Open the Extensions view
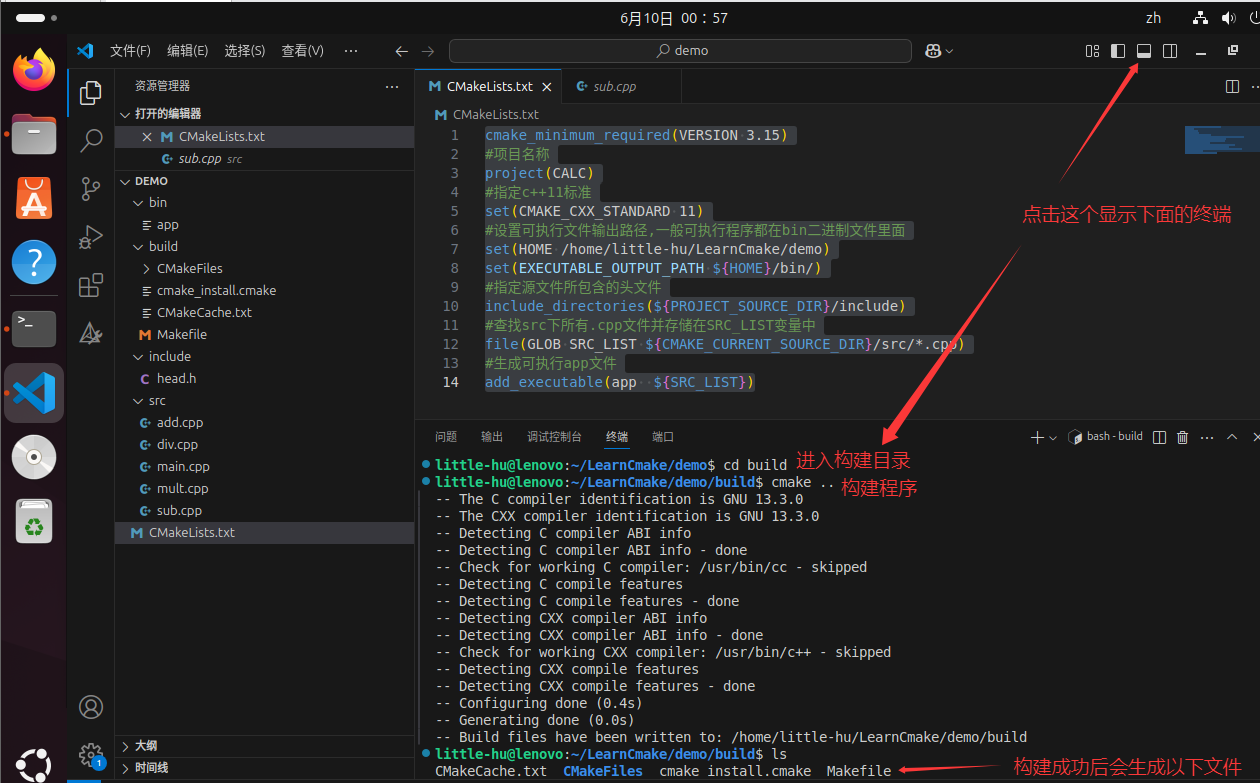 tap(90, 285)
